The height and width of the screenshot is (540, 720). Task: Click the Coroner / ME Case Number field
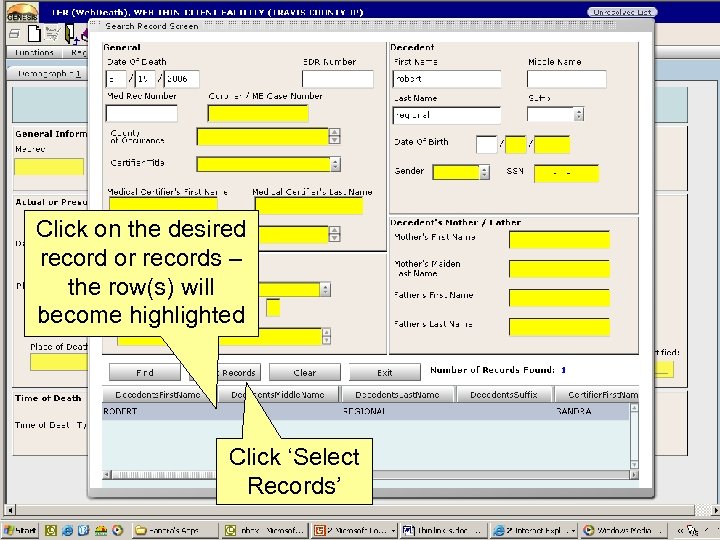pos(258,113)
